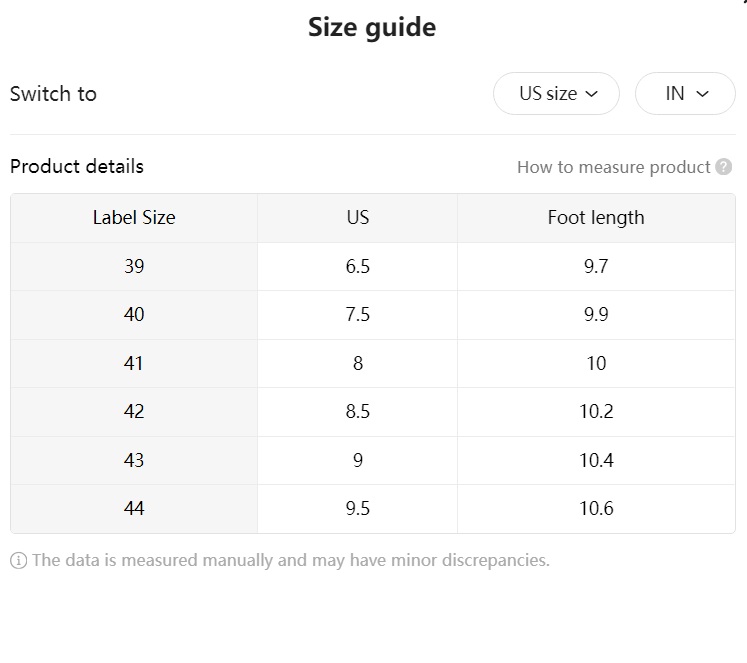Open the US size dropdown
The height and width of the screenshot is (663, 747).
pos(556,93)
